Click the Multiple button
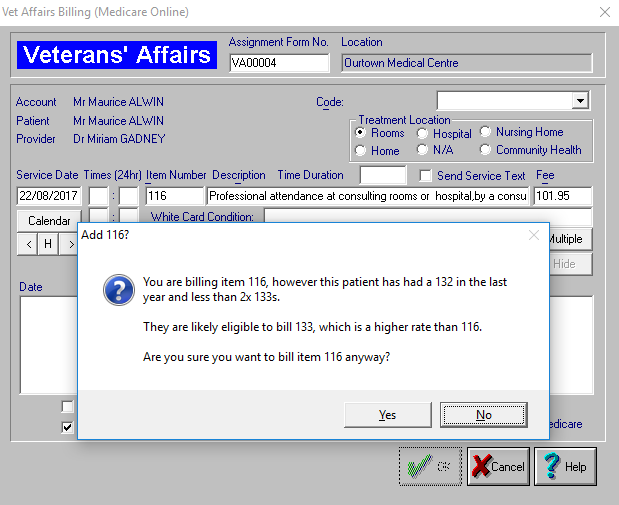This screenshot has width=619, height=505. click(570, 239)
